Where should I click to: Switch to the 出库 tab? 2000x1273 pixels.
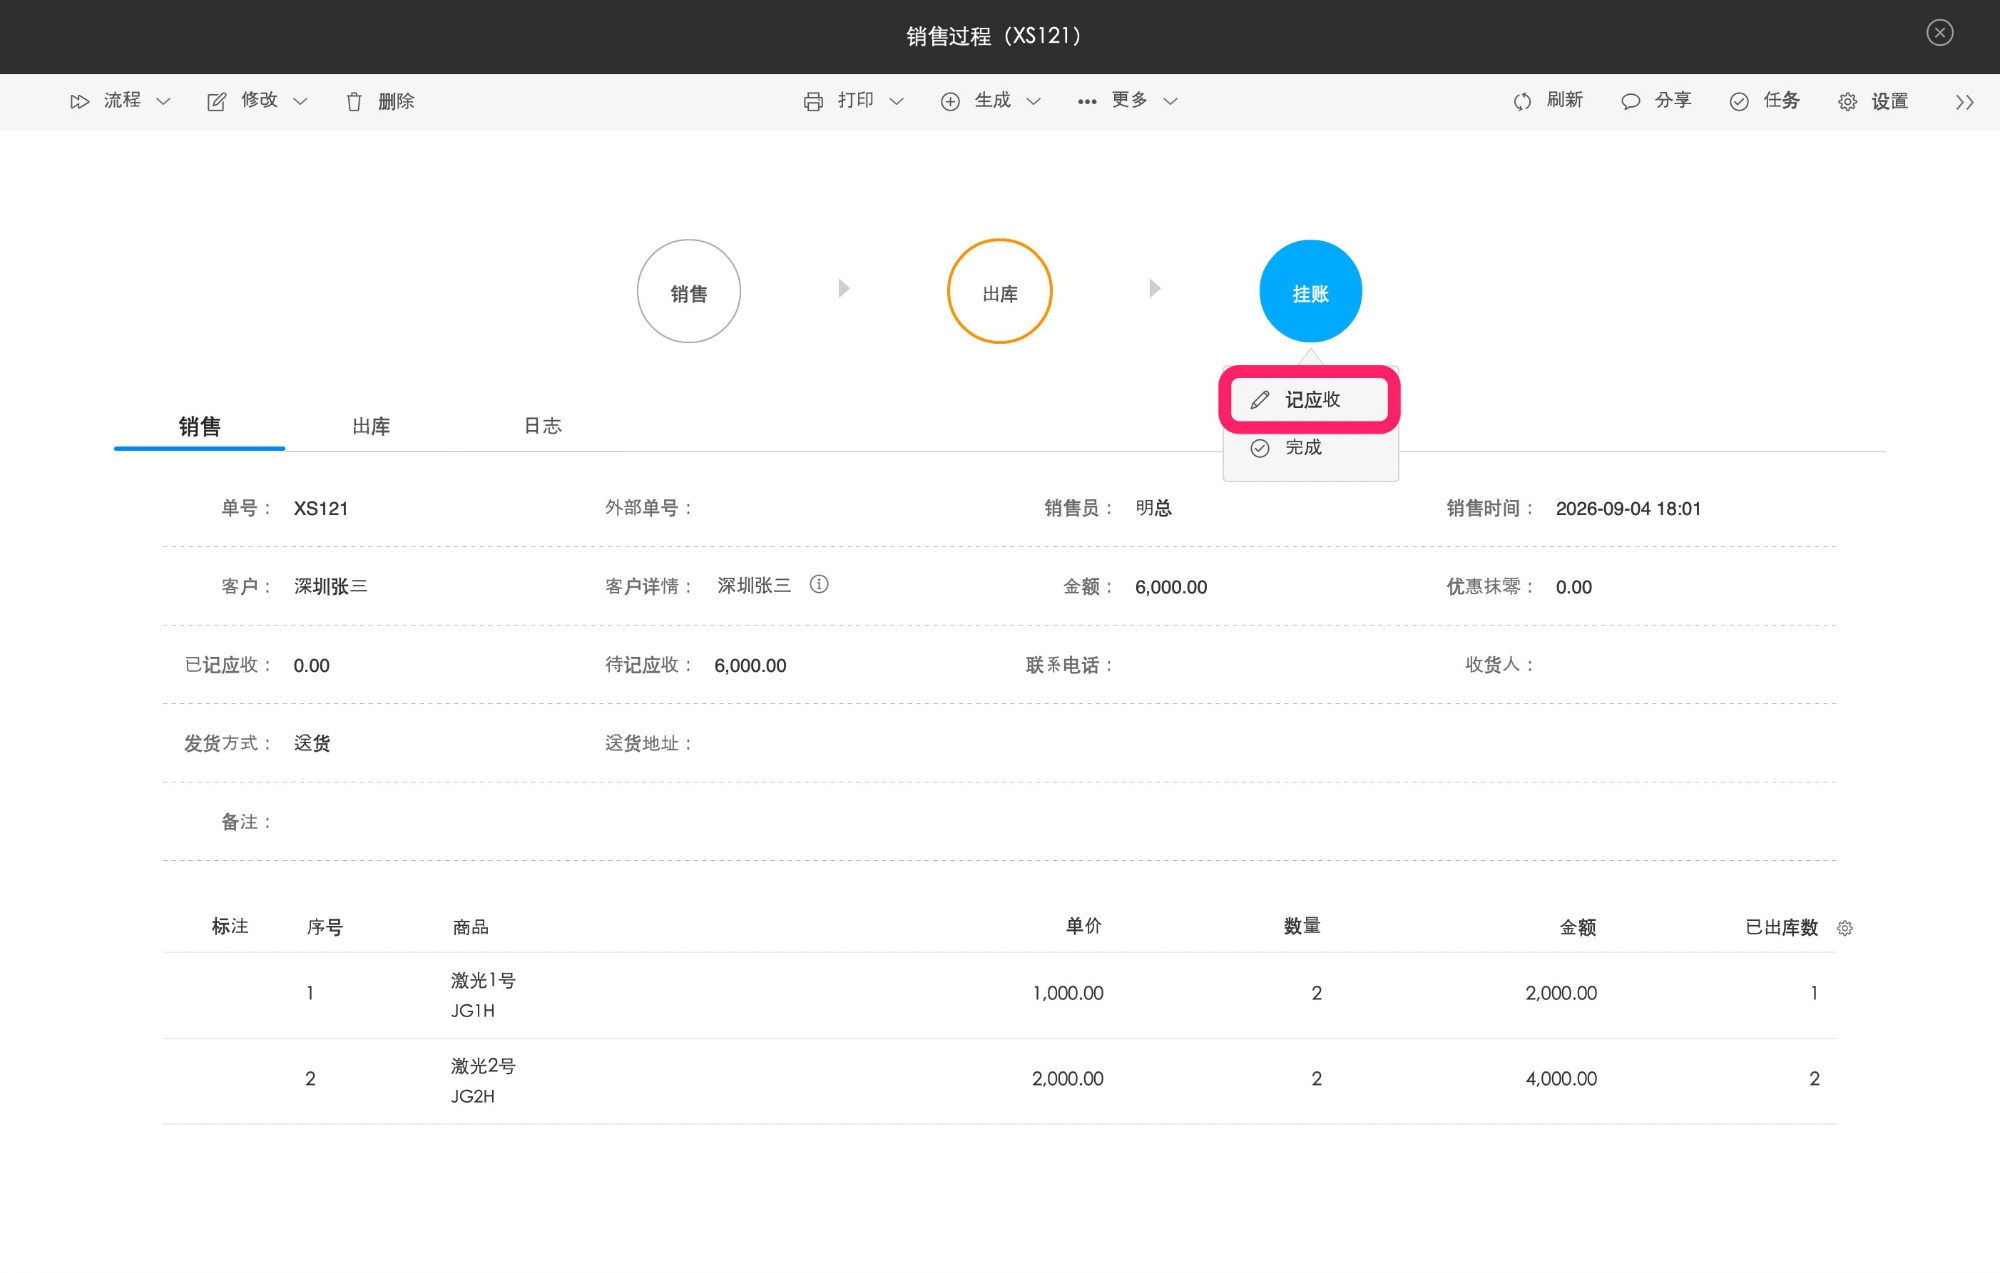point(371,427)
